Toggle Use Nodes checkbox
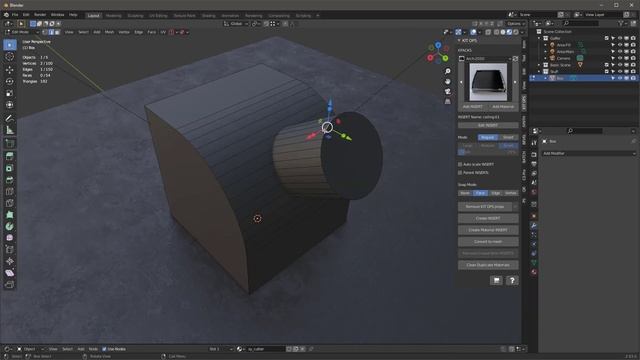Screen dimensions: 640x360 [104, 349]
